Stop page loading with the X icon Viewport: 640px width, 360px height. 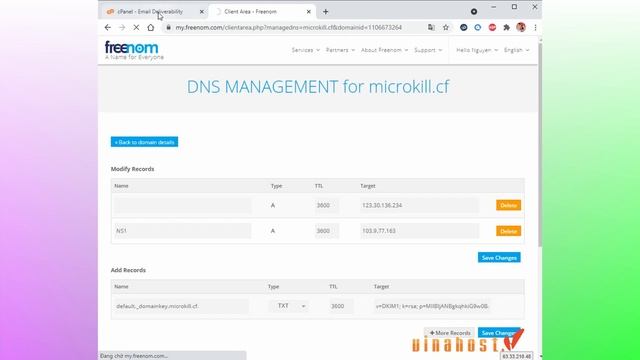(x=136, y=27)
